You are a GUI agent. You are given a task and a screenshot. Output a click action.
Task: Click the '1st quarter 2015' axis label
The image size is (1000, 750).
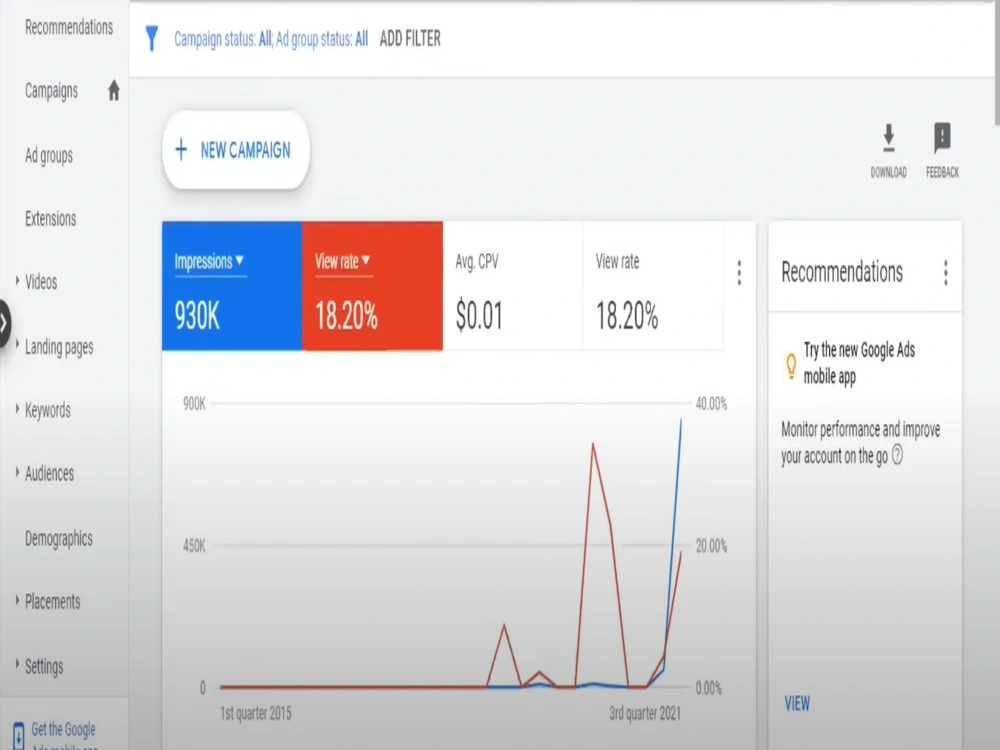click(256, 713)
